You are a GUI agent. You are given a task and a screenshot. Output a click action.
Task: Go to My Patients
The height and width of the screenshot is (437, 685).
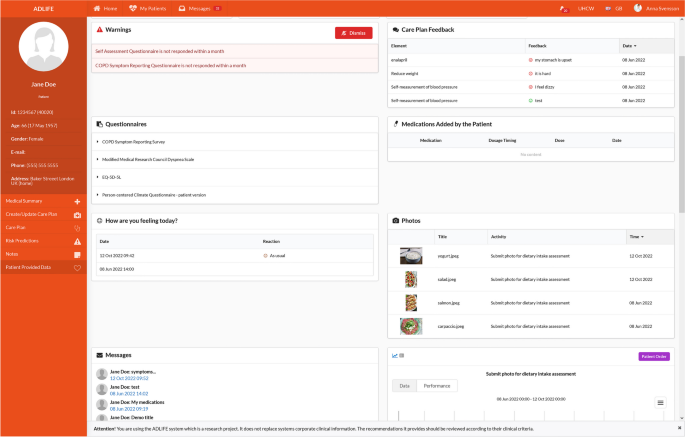(x=149, y=8)
